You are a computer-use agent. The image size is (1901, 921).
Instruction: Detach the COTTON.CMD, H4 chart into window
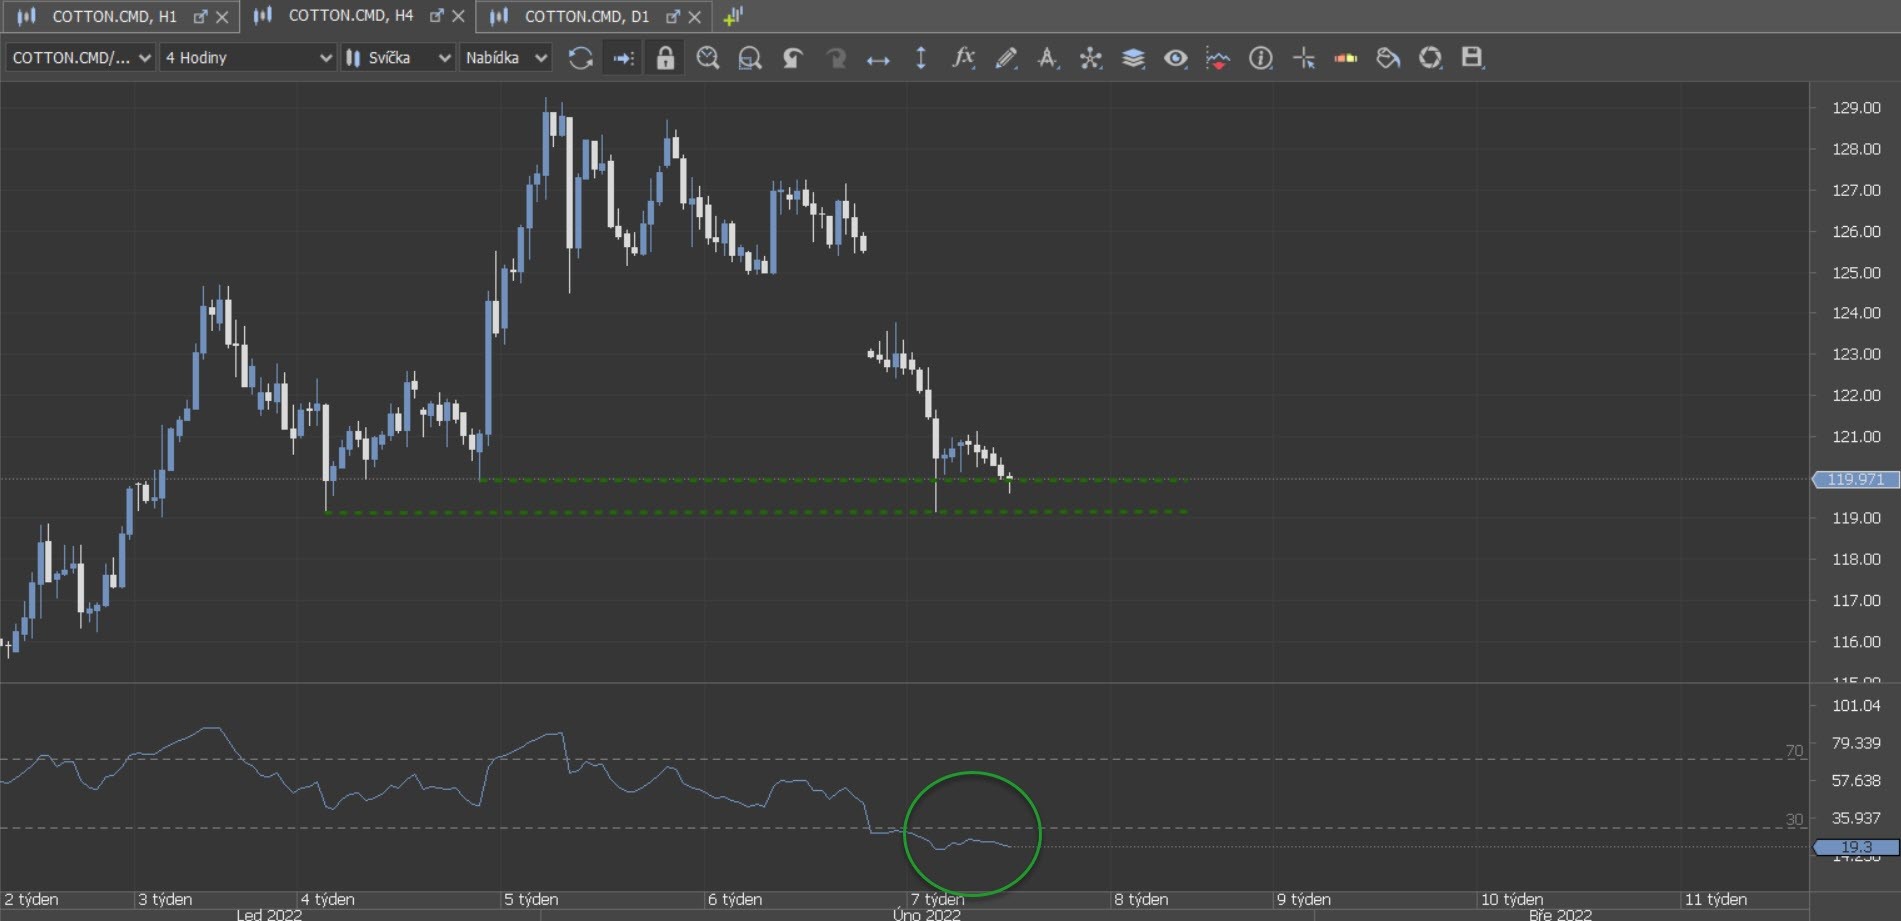pyautogui.click(x=436, y=17)
